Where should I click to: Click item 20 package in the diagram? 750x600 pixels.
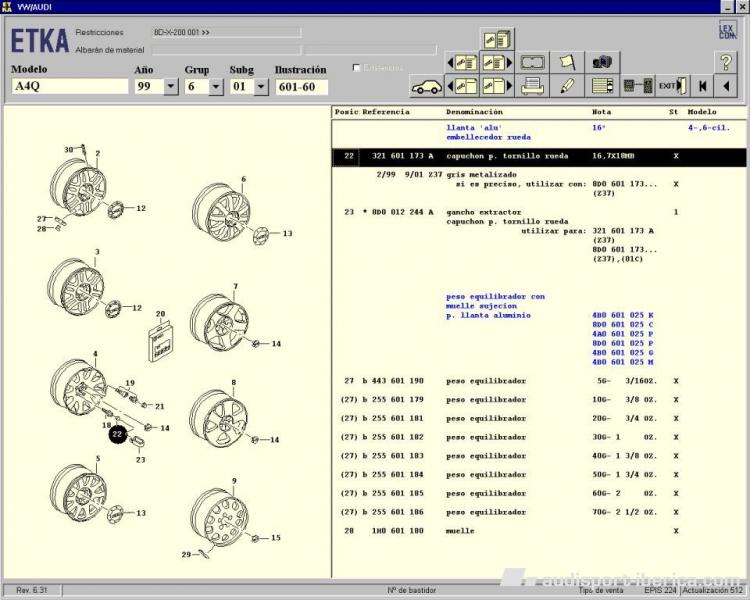coord(160,343)
